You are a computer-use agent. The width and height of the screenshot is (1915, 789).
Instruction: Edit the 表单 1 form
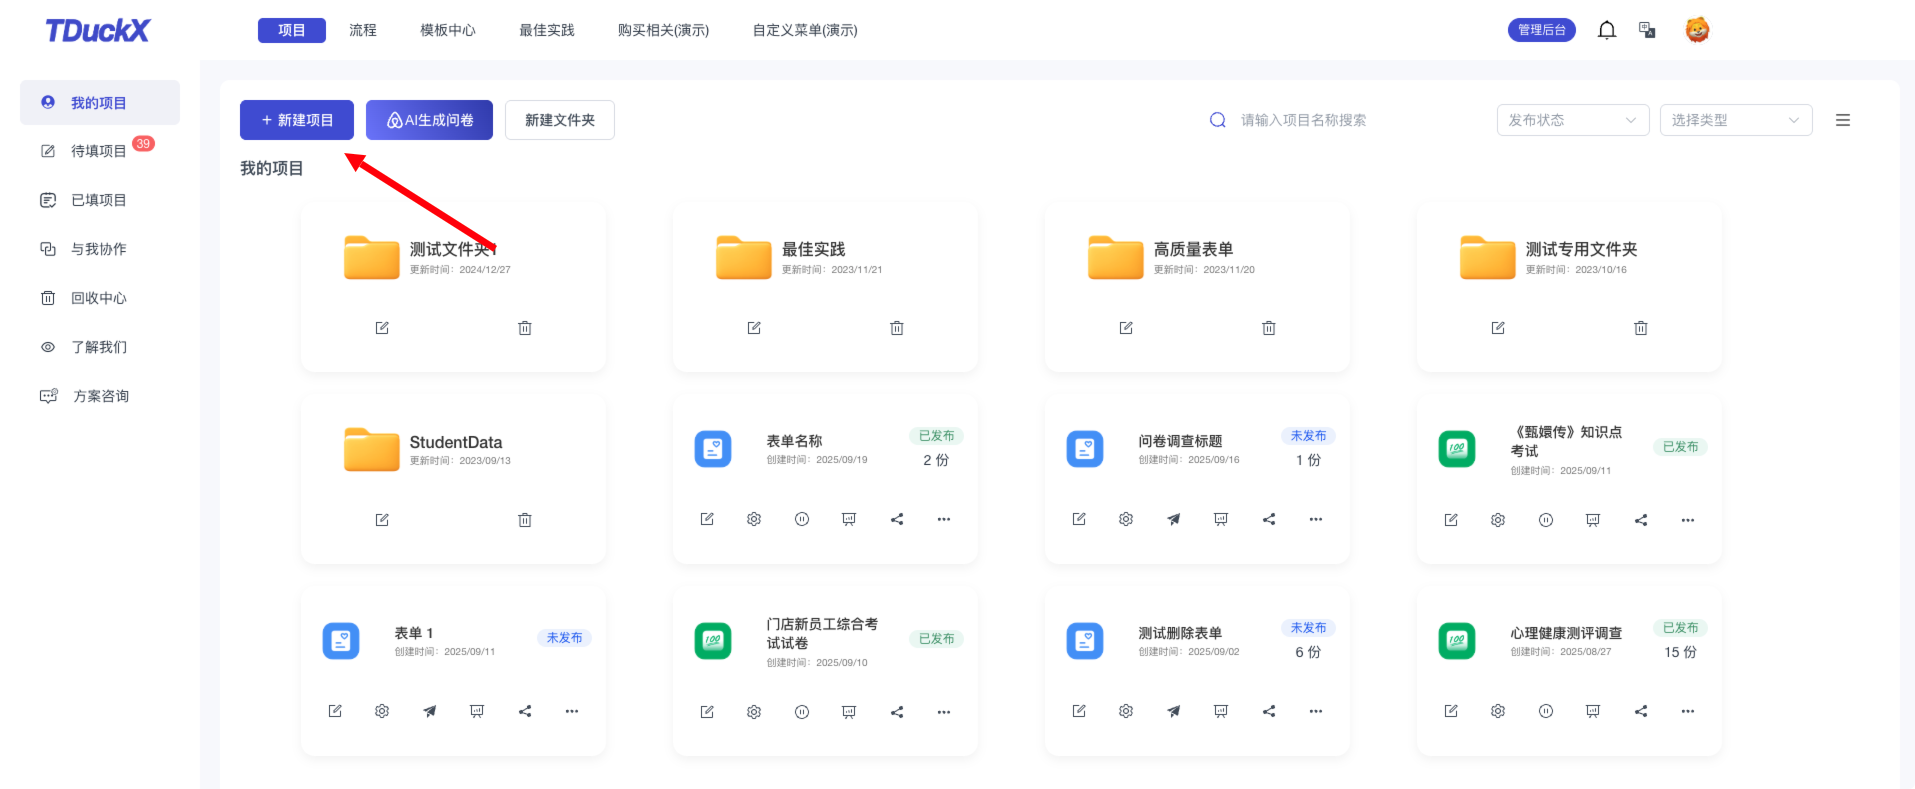(x=335, y=711)
